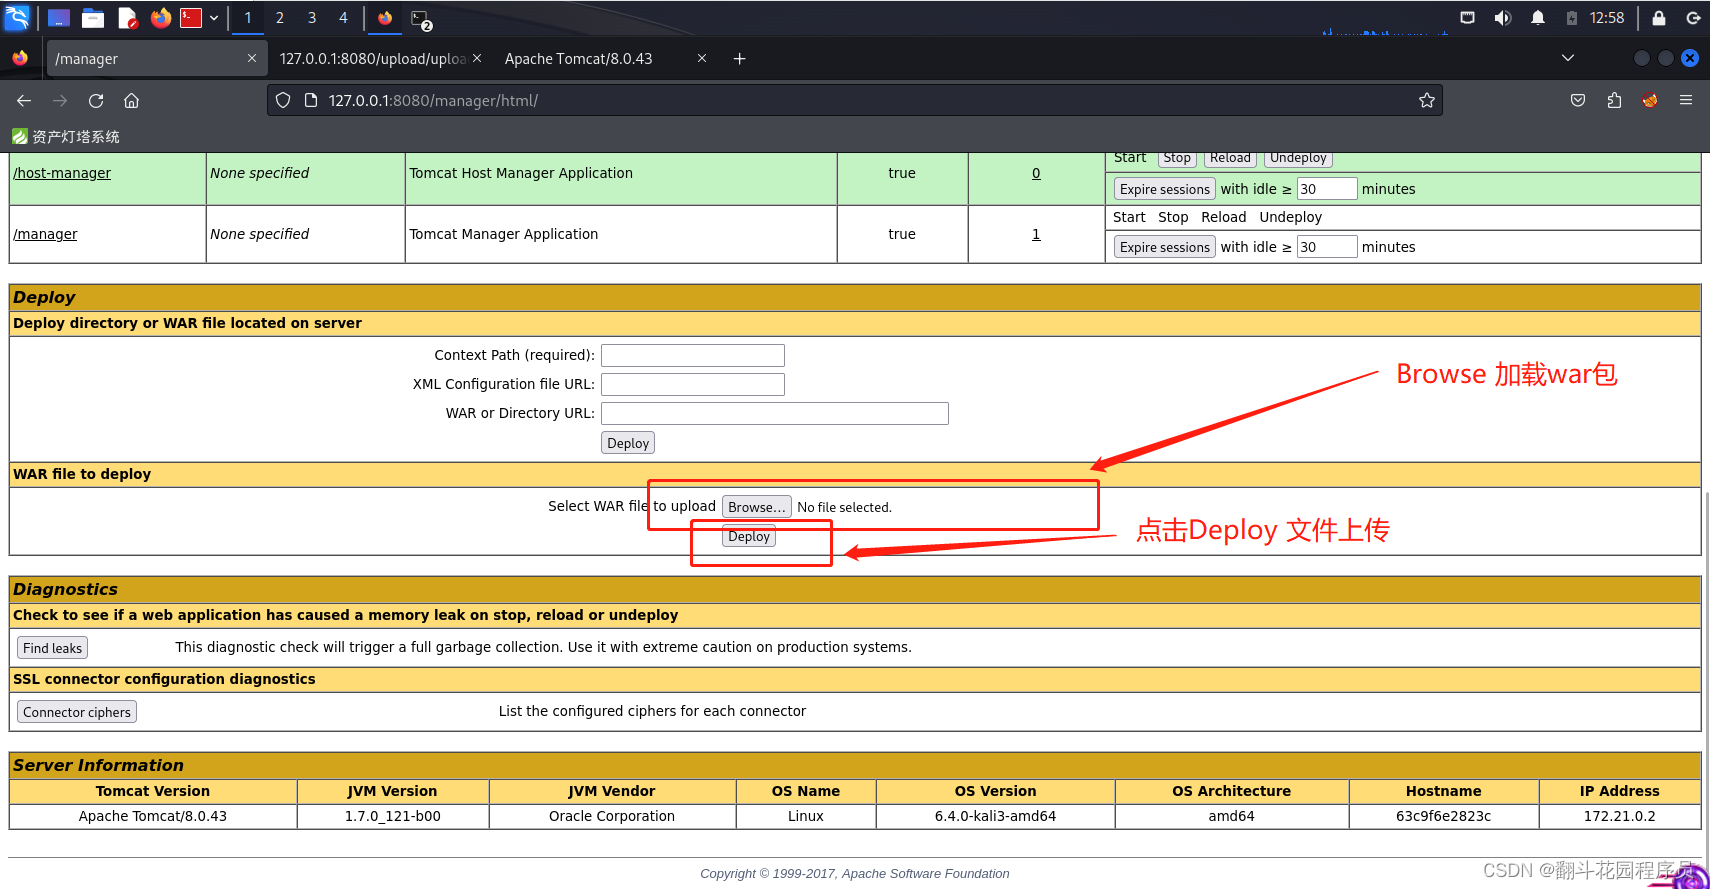This screenshot has height=889, width=1710.
Task: Open the grouped terminal windows in the taskbar
Action: point(421,19)
